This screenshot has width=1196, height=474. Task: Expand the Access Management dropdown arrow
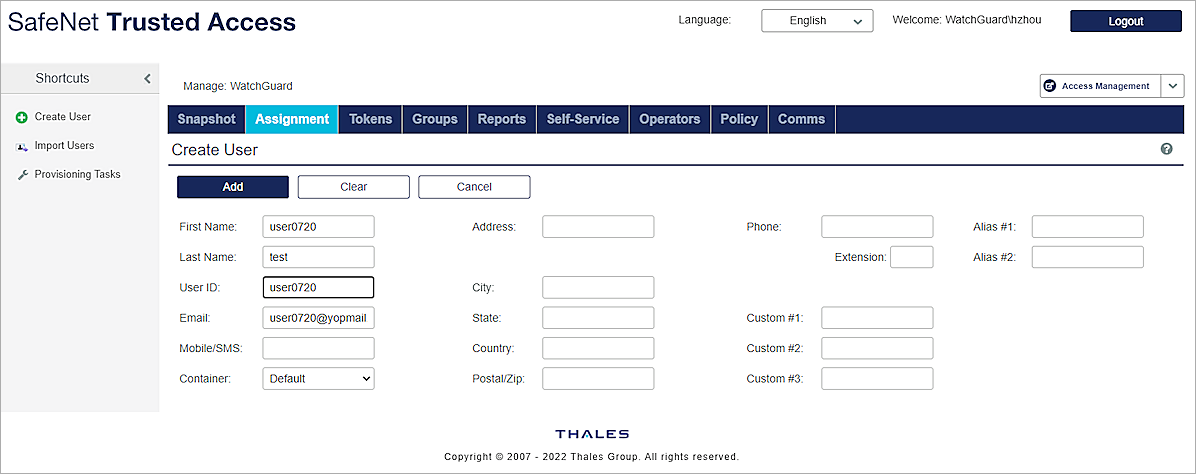pos(1172,86)
